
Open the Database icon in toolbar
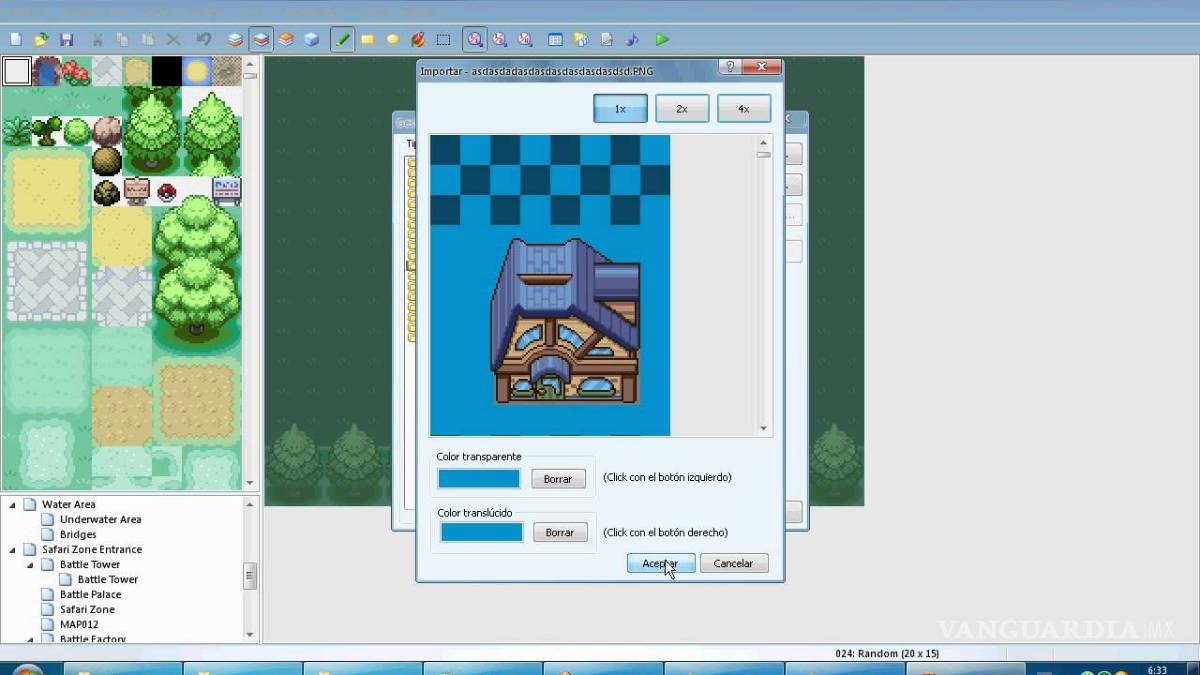tap(555, 40)
